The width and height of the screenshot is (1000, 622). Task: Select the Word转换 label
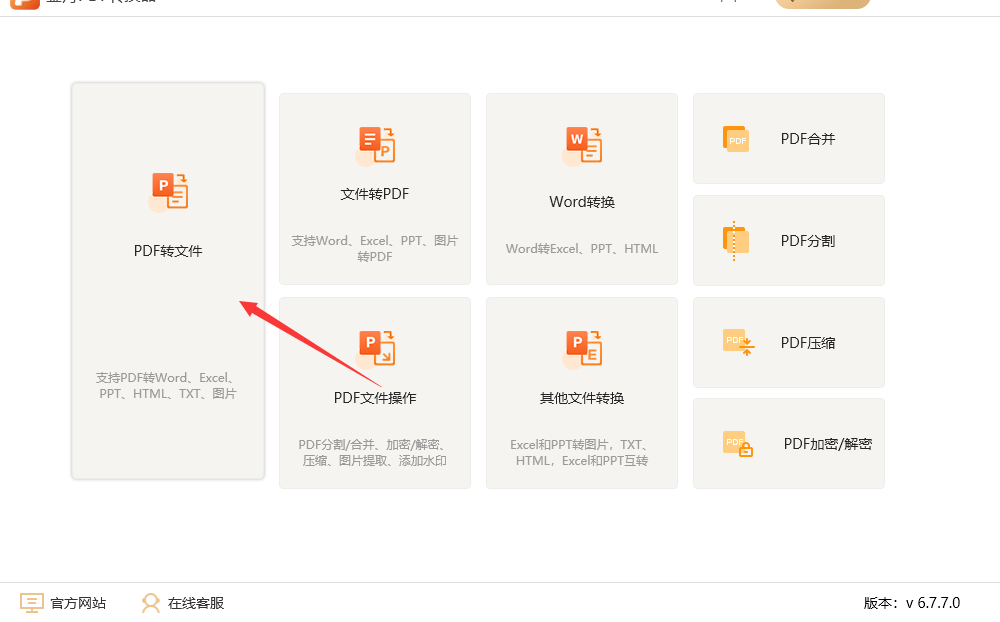coord(582,202)
